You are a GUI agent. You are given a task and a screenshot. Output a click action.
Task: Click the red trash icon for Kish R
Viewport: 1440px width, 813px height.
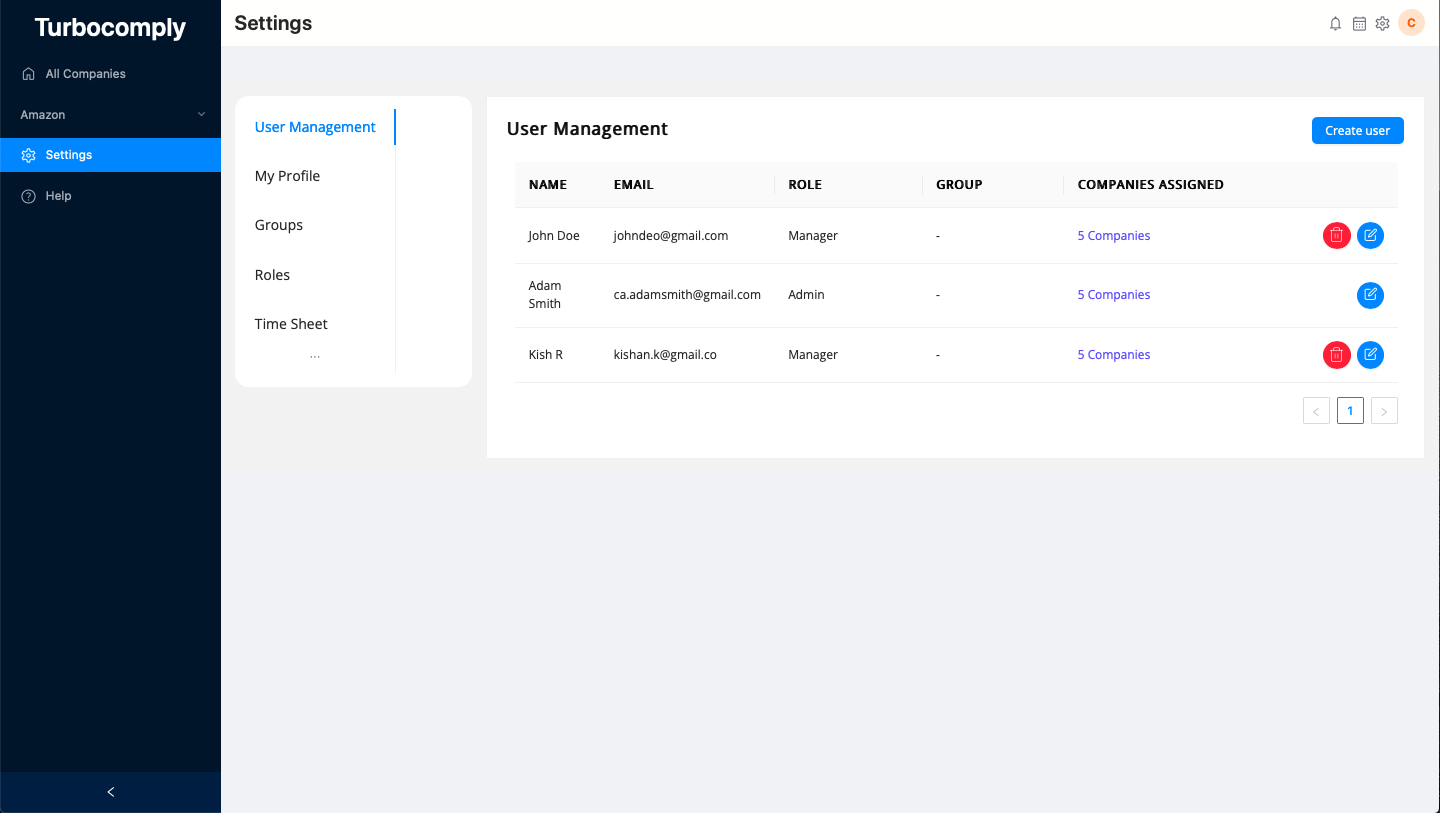(1337, 355)
